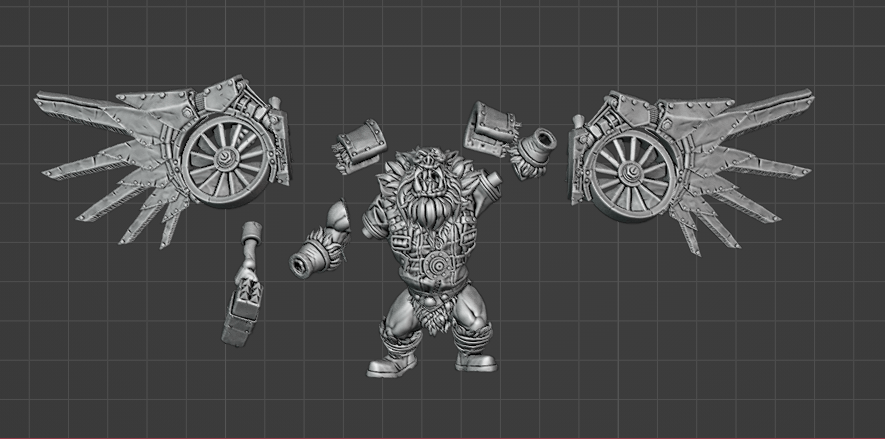The height and width of the screenshot is (439, 885).
Task: Select the left mechanical wing's feather blades
Action: pyautogui.click(x=100, y=160)
